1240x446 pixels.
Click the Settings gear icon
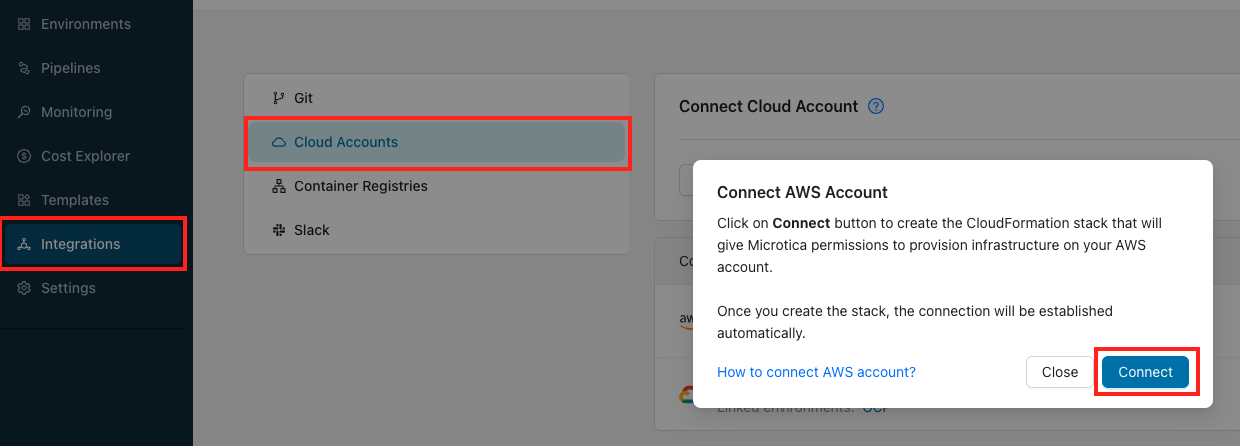24,288
